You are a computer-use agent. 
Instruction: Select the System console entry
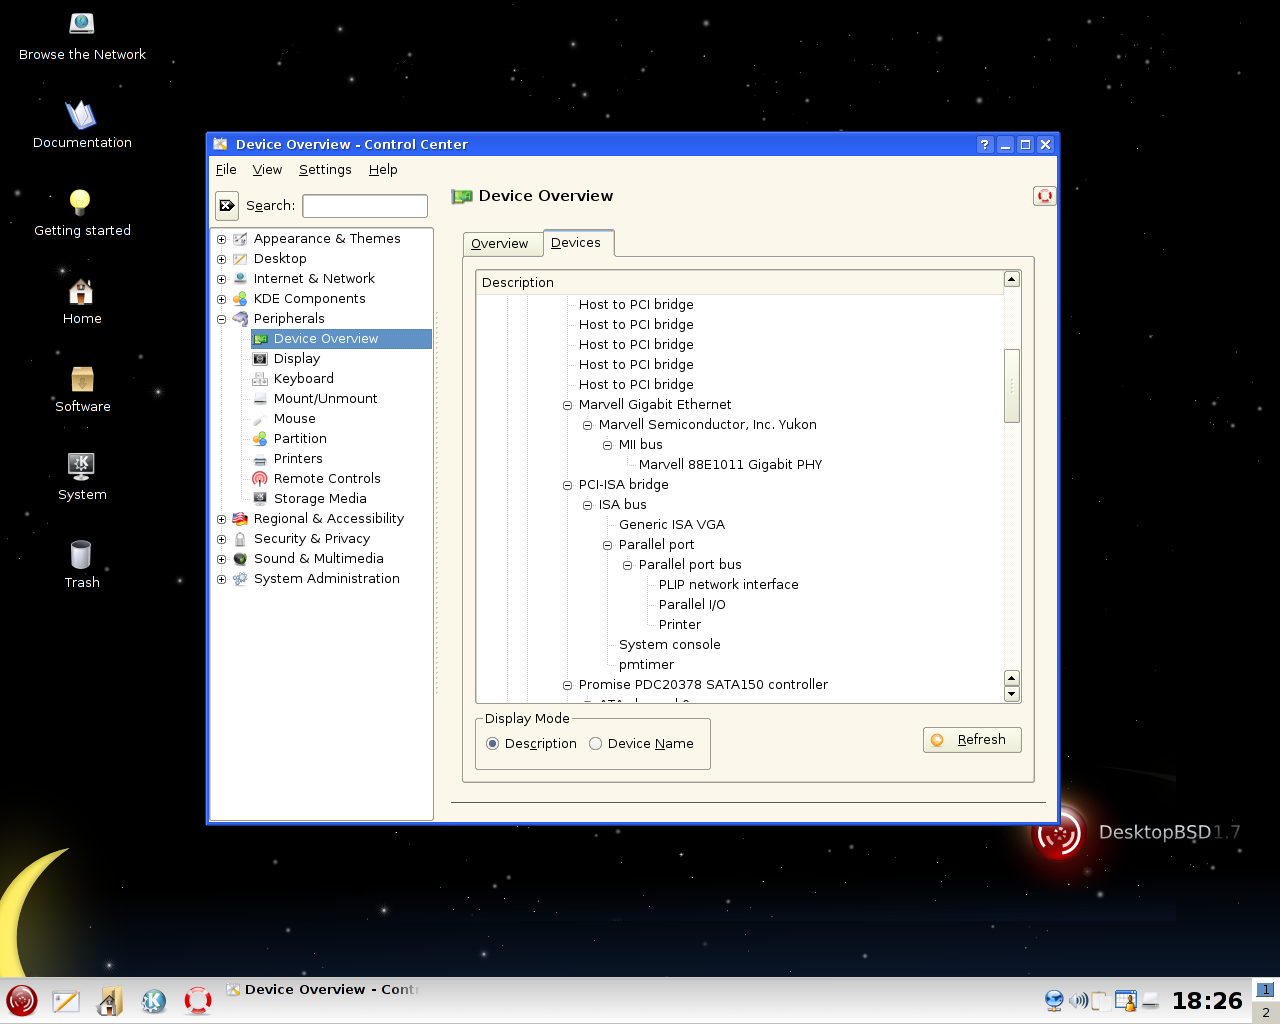point(669,645)
